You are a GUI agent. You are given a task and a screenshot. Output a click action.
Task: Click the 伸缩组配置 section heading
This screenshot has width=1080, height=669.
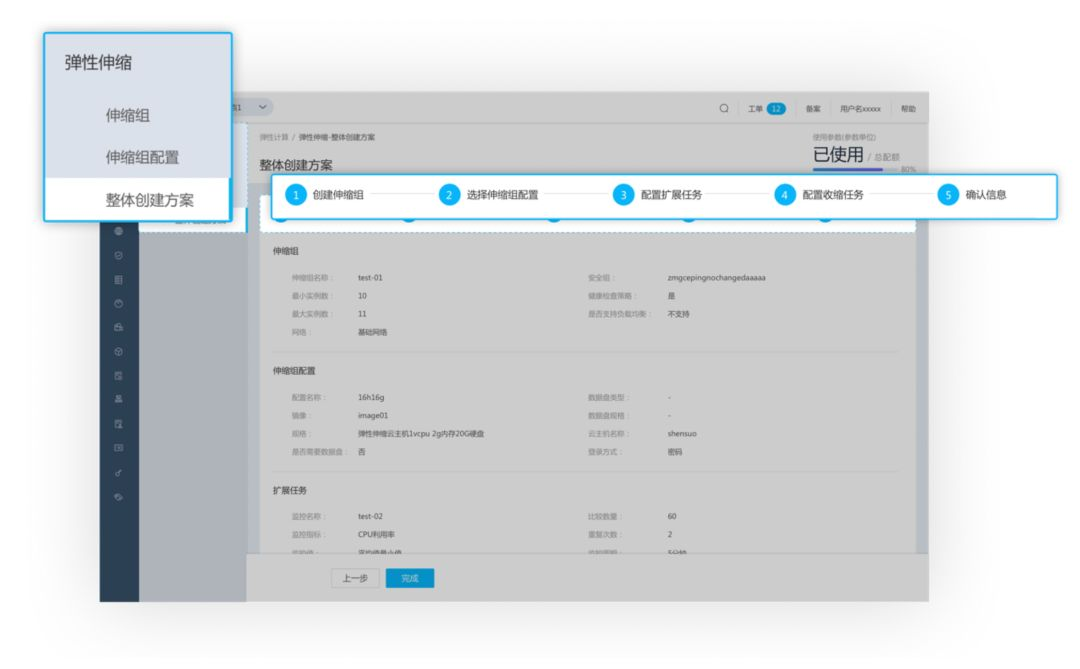[293, 371]
